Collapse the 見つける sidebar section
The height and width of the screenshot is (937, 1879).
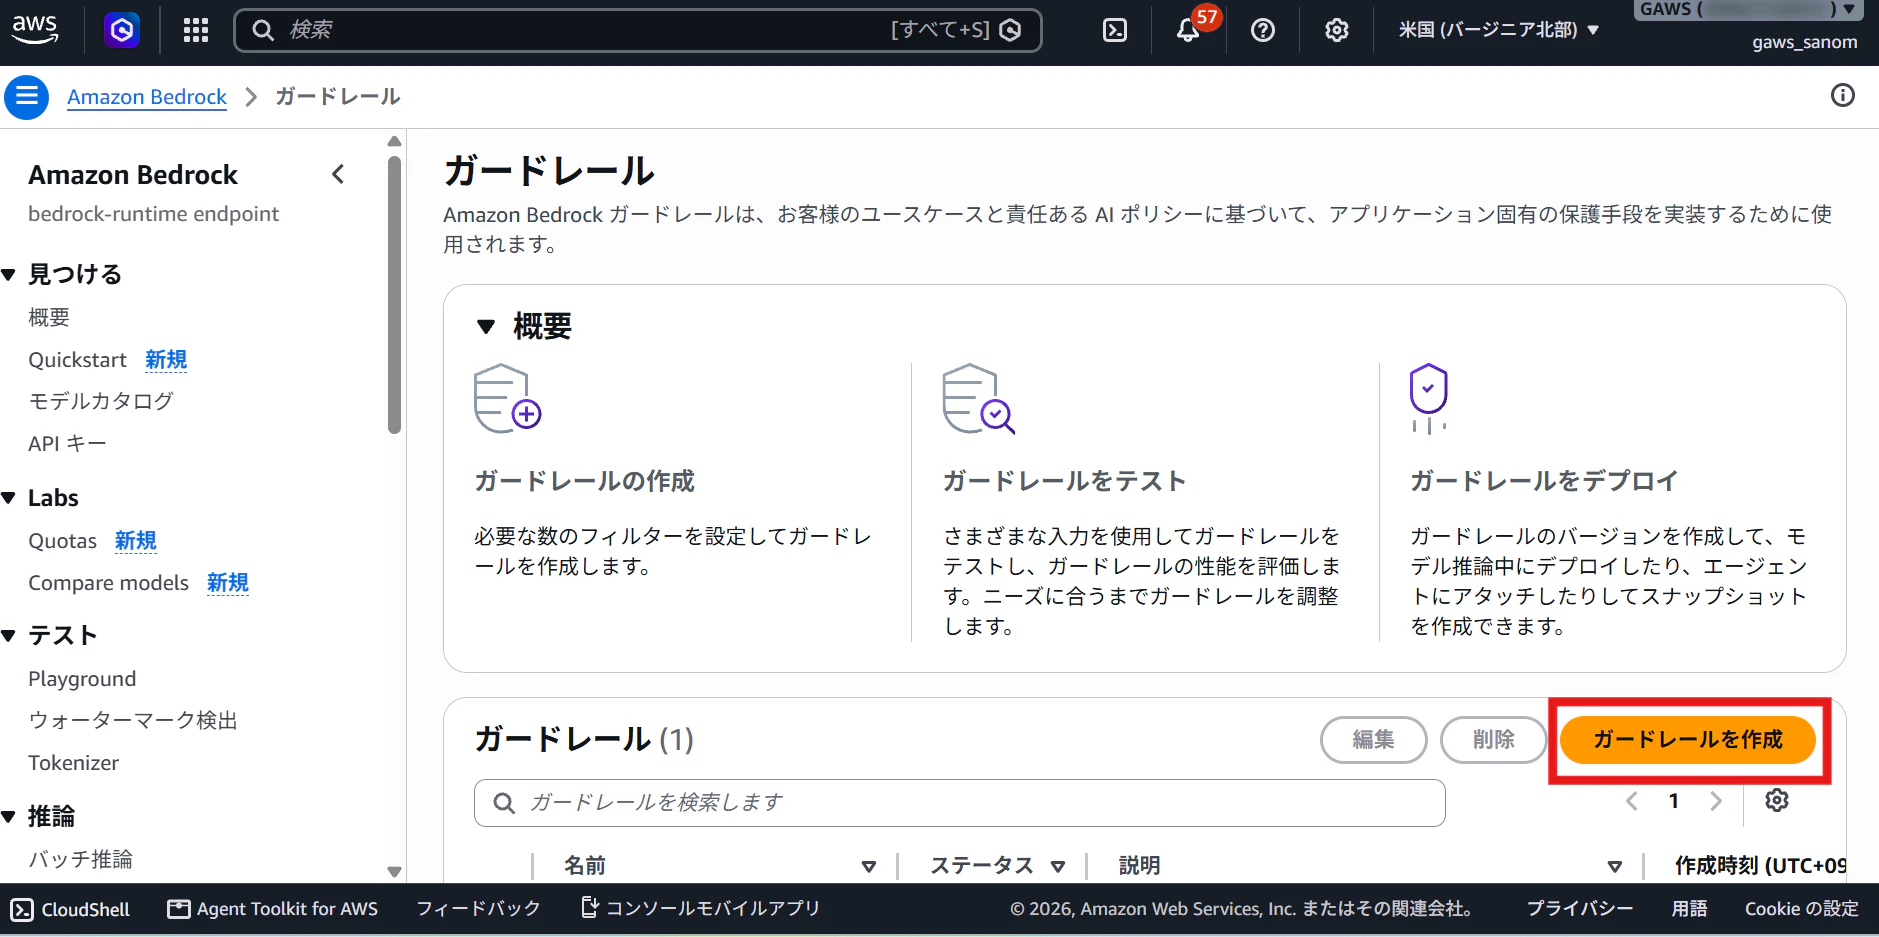(9, 275)
